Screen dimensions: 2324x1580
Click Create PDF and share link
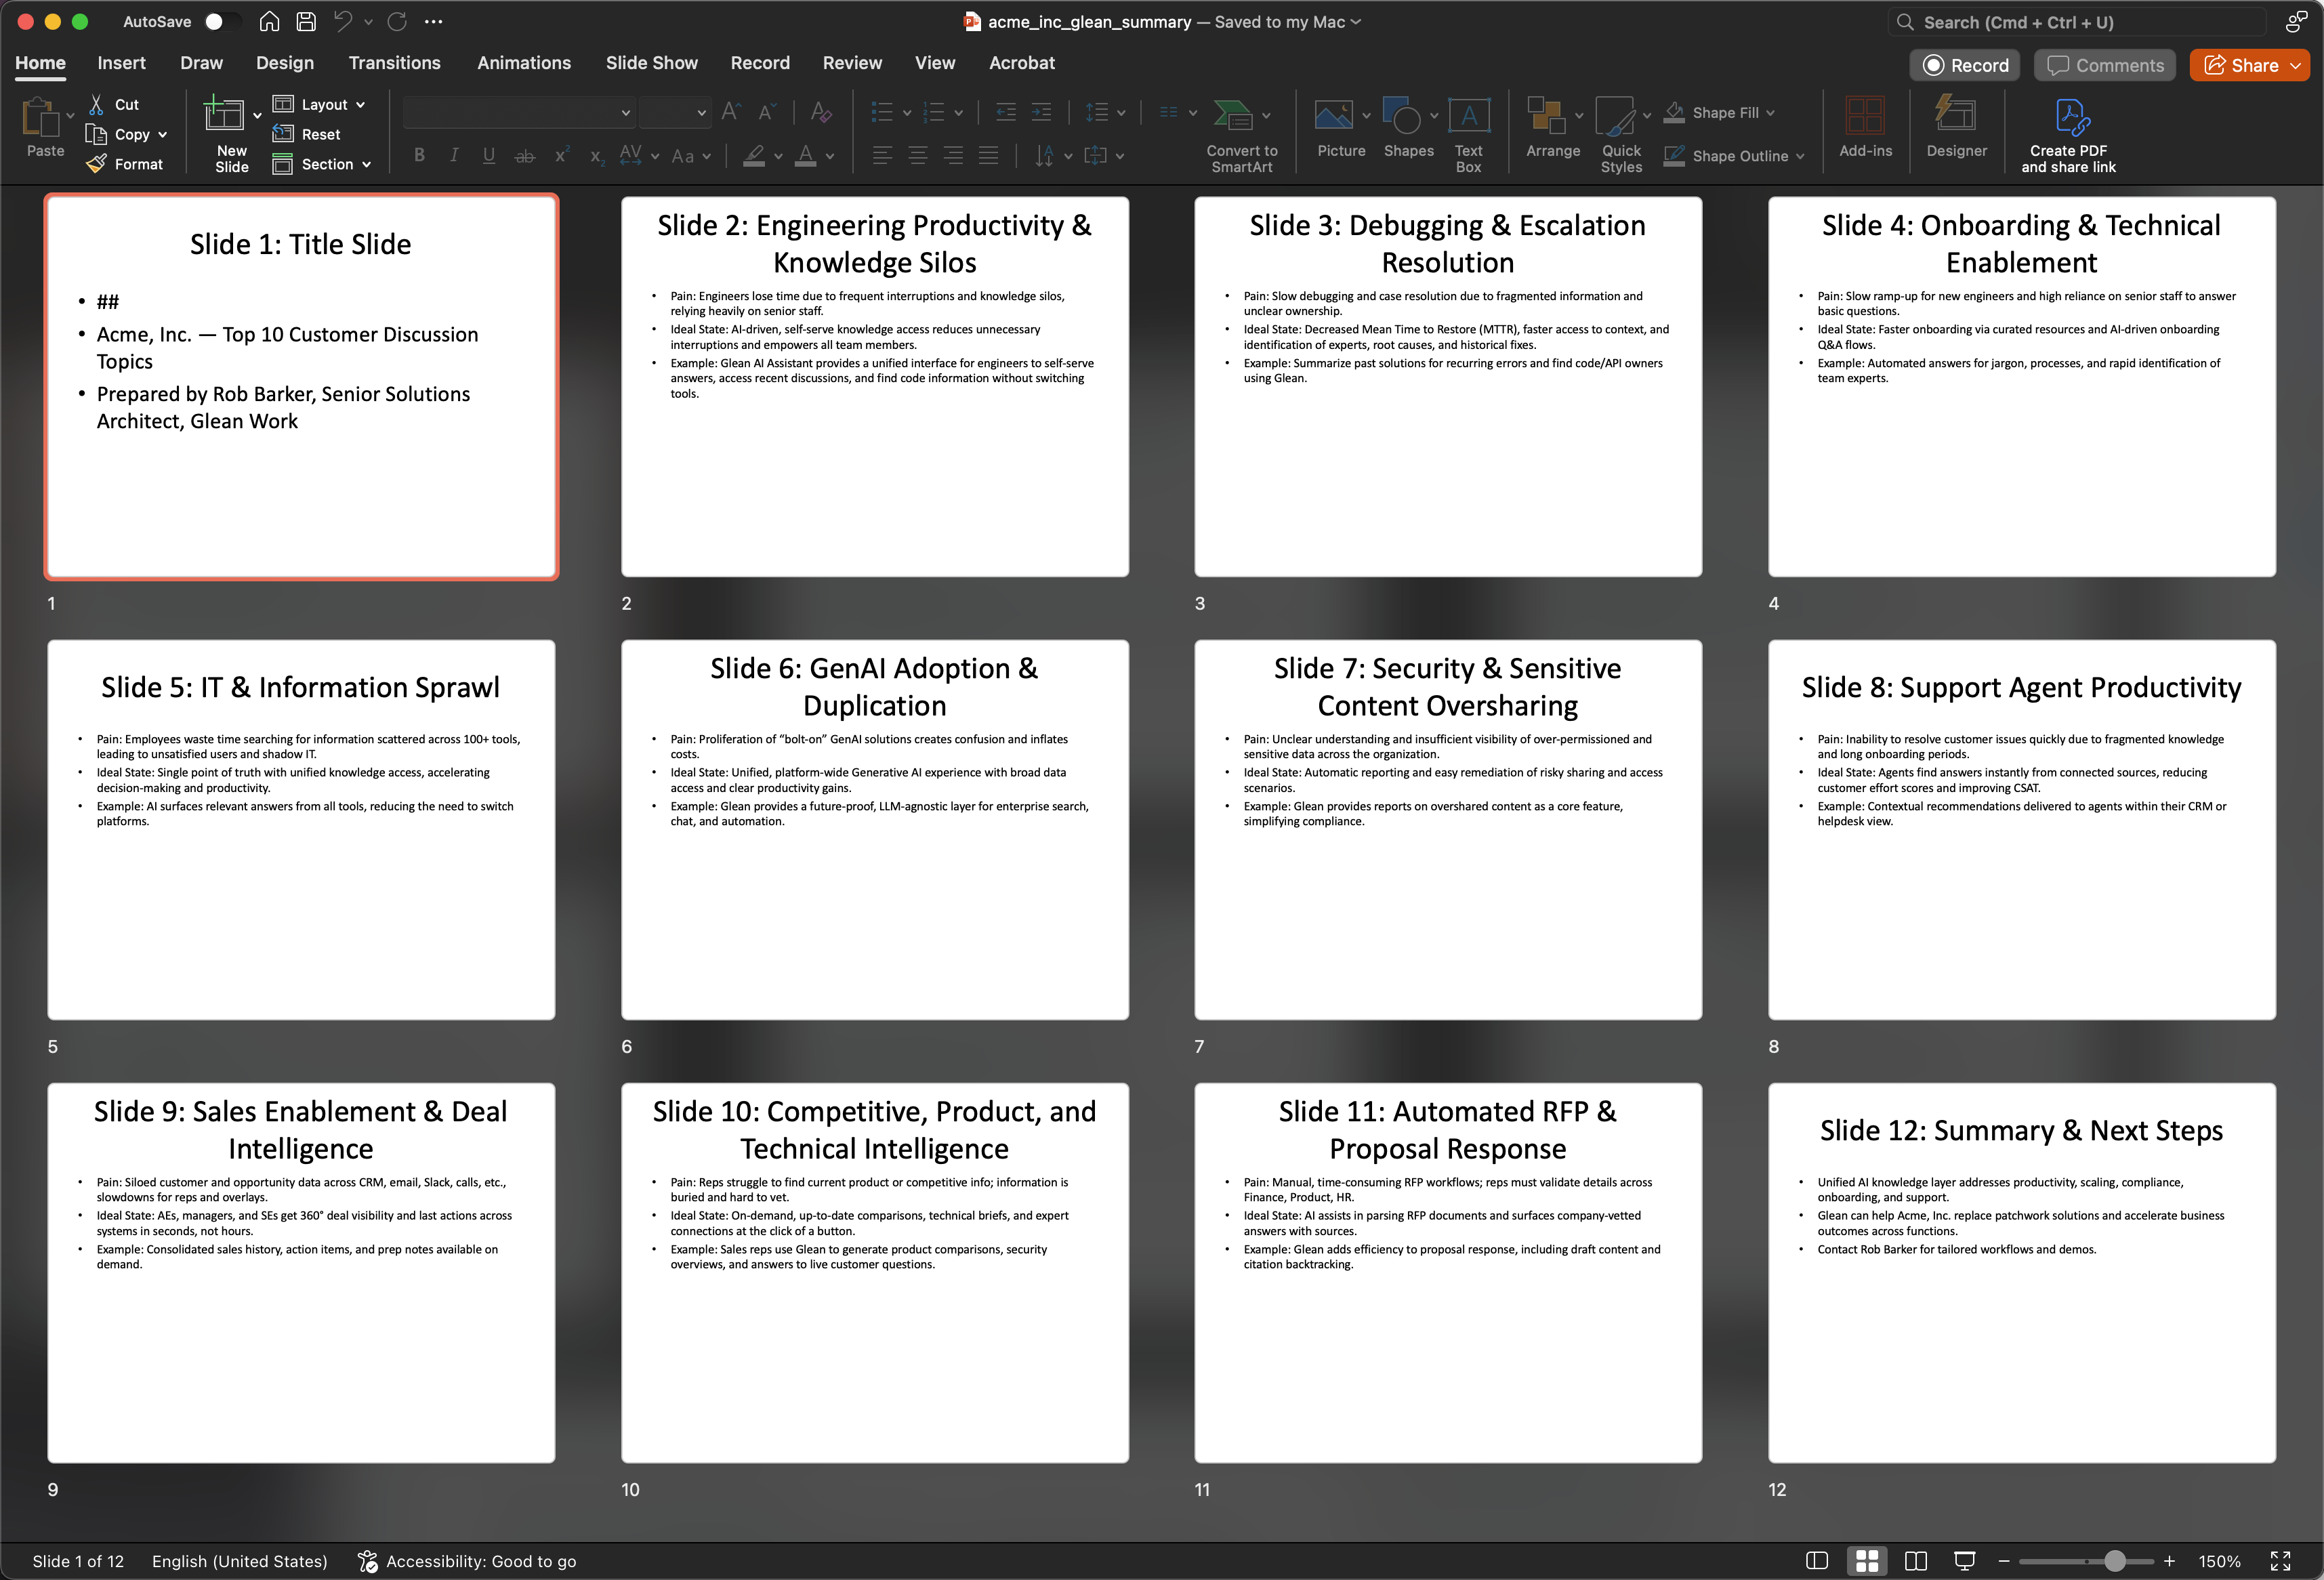click(x=2068, y=136)
